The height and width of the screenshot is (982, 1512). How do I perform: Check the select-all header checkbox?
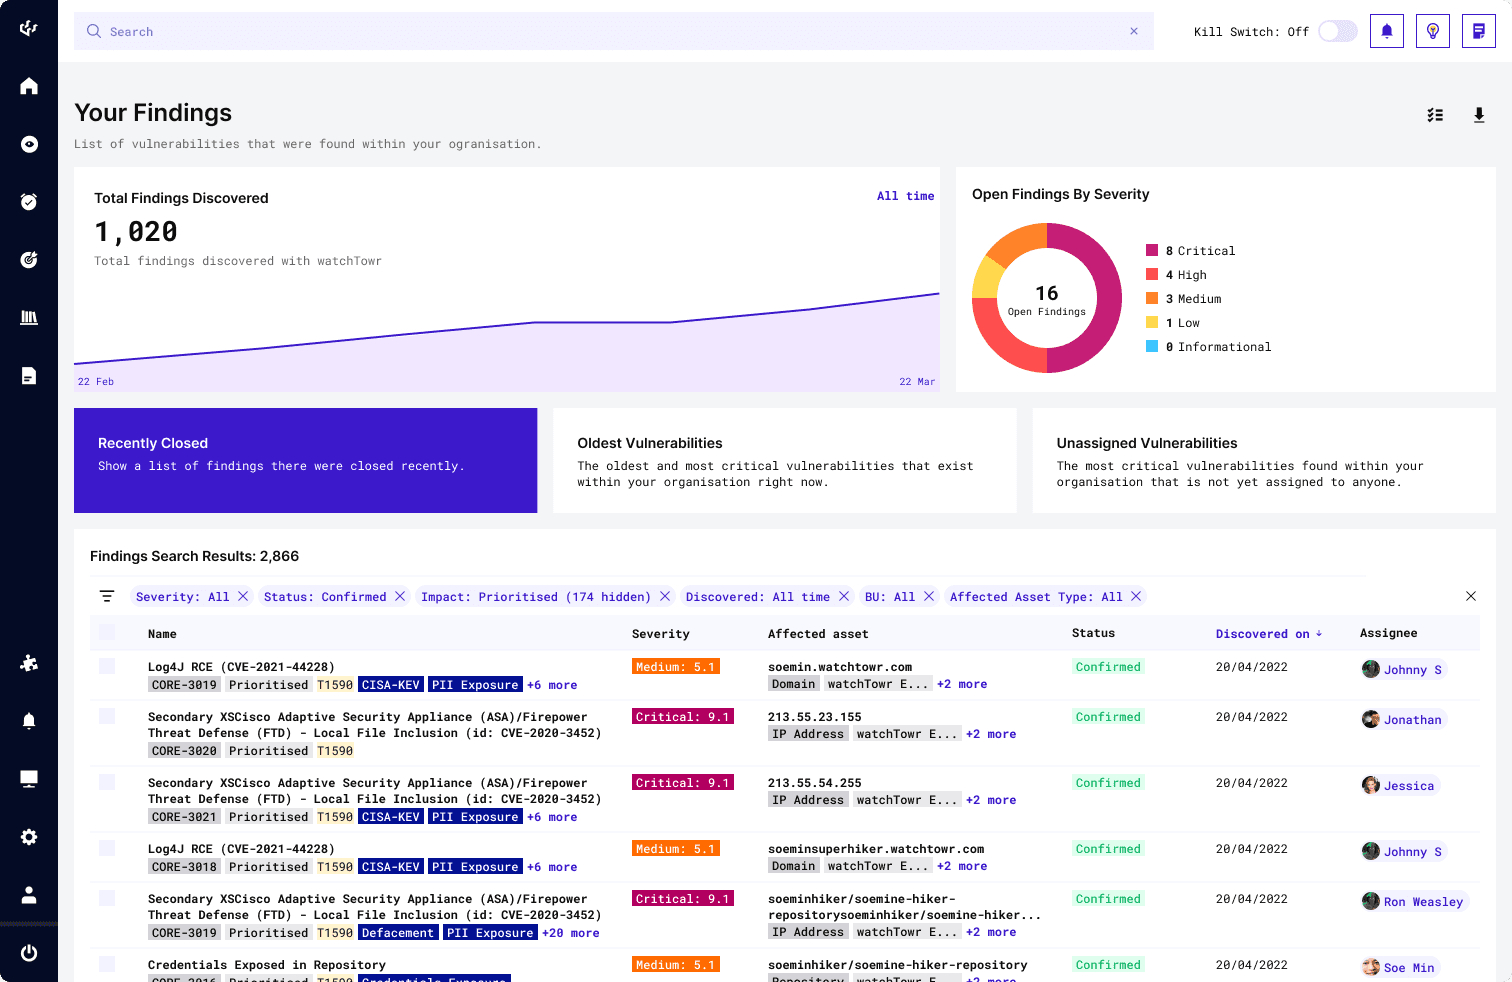point(107,632)
